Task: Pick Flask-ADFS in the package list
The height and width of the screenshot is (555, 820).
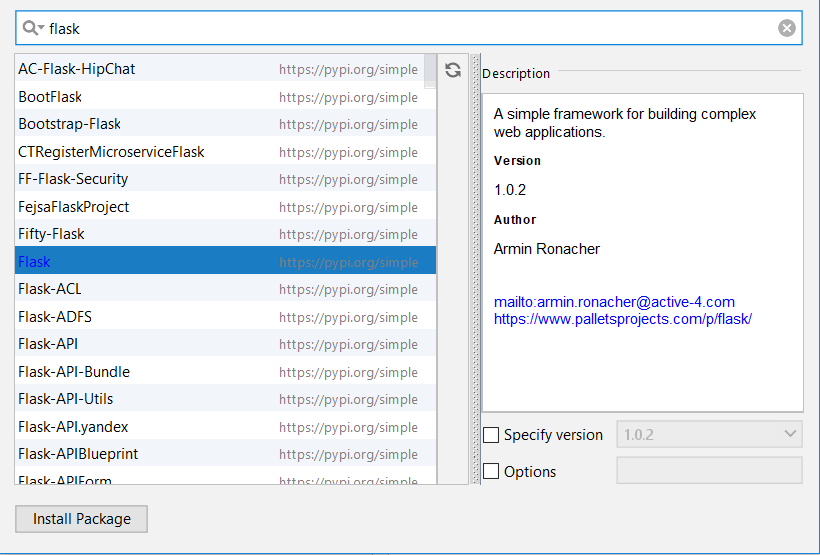Action: (225, 316)
